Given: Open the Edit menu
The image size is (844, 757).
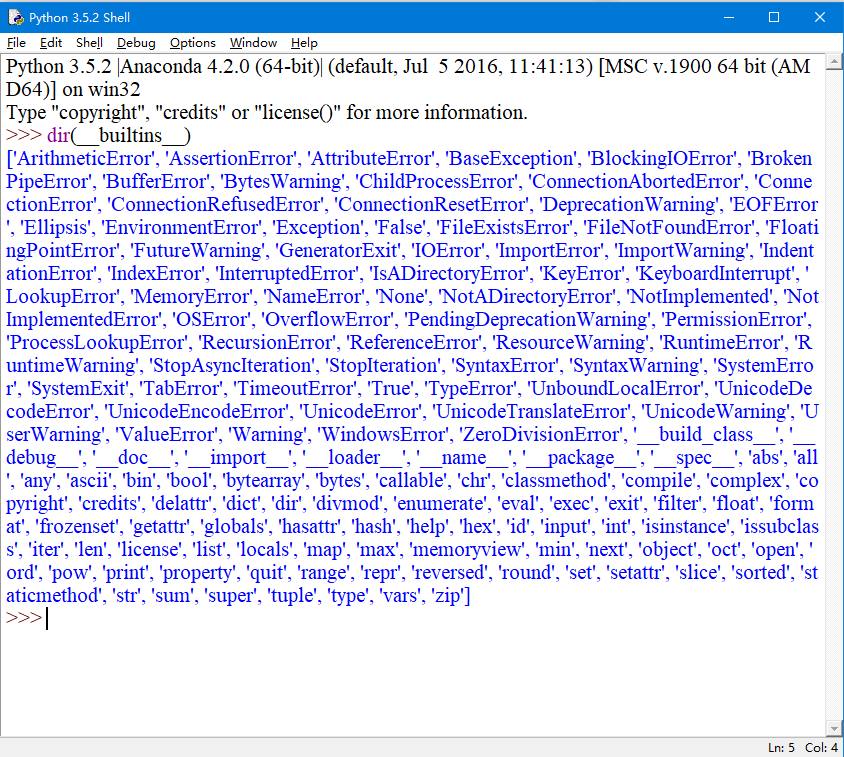Looking at the screenshot, I should click(x=51, y=43).
